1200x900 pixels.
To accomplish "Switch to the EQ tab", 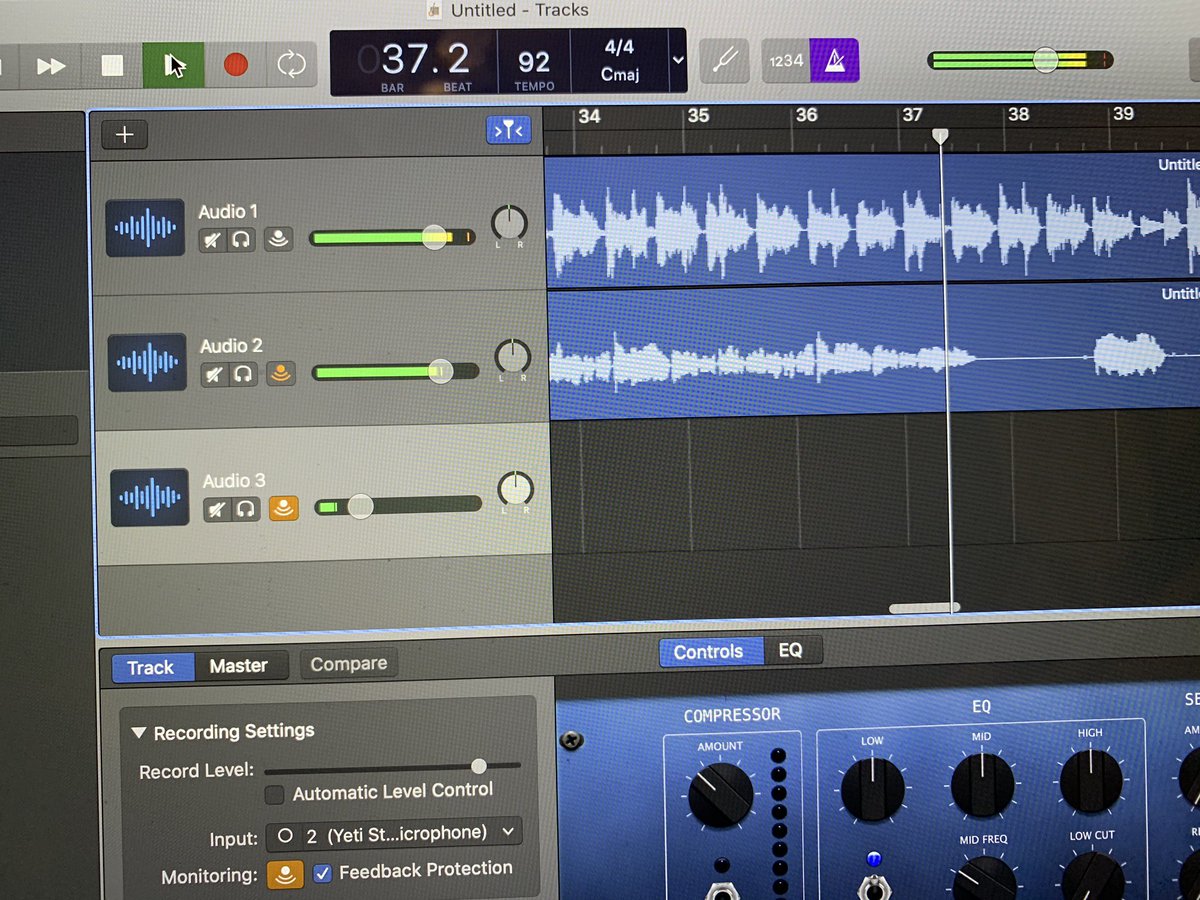I will [791, 650].
